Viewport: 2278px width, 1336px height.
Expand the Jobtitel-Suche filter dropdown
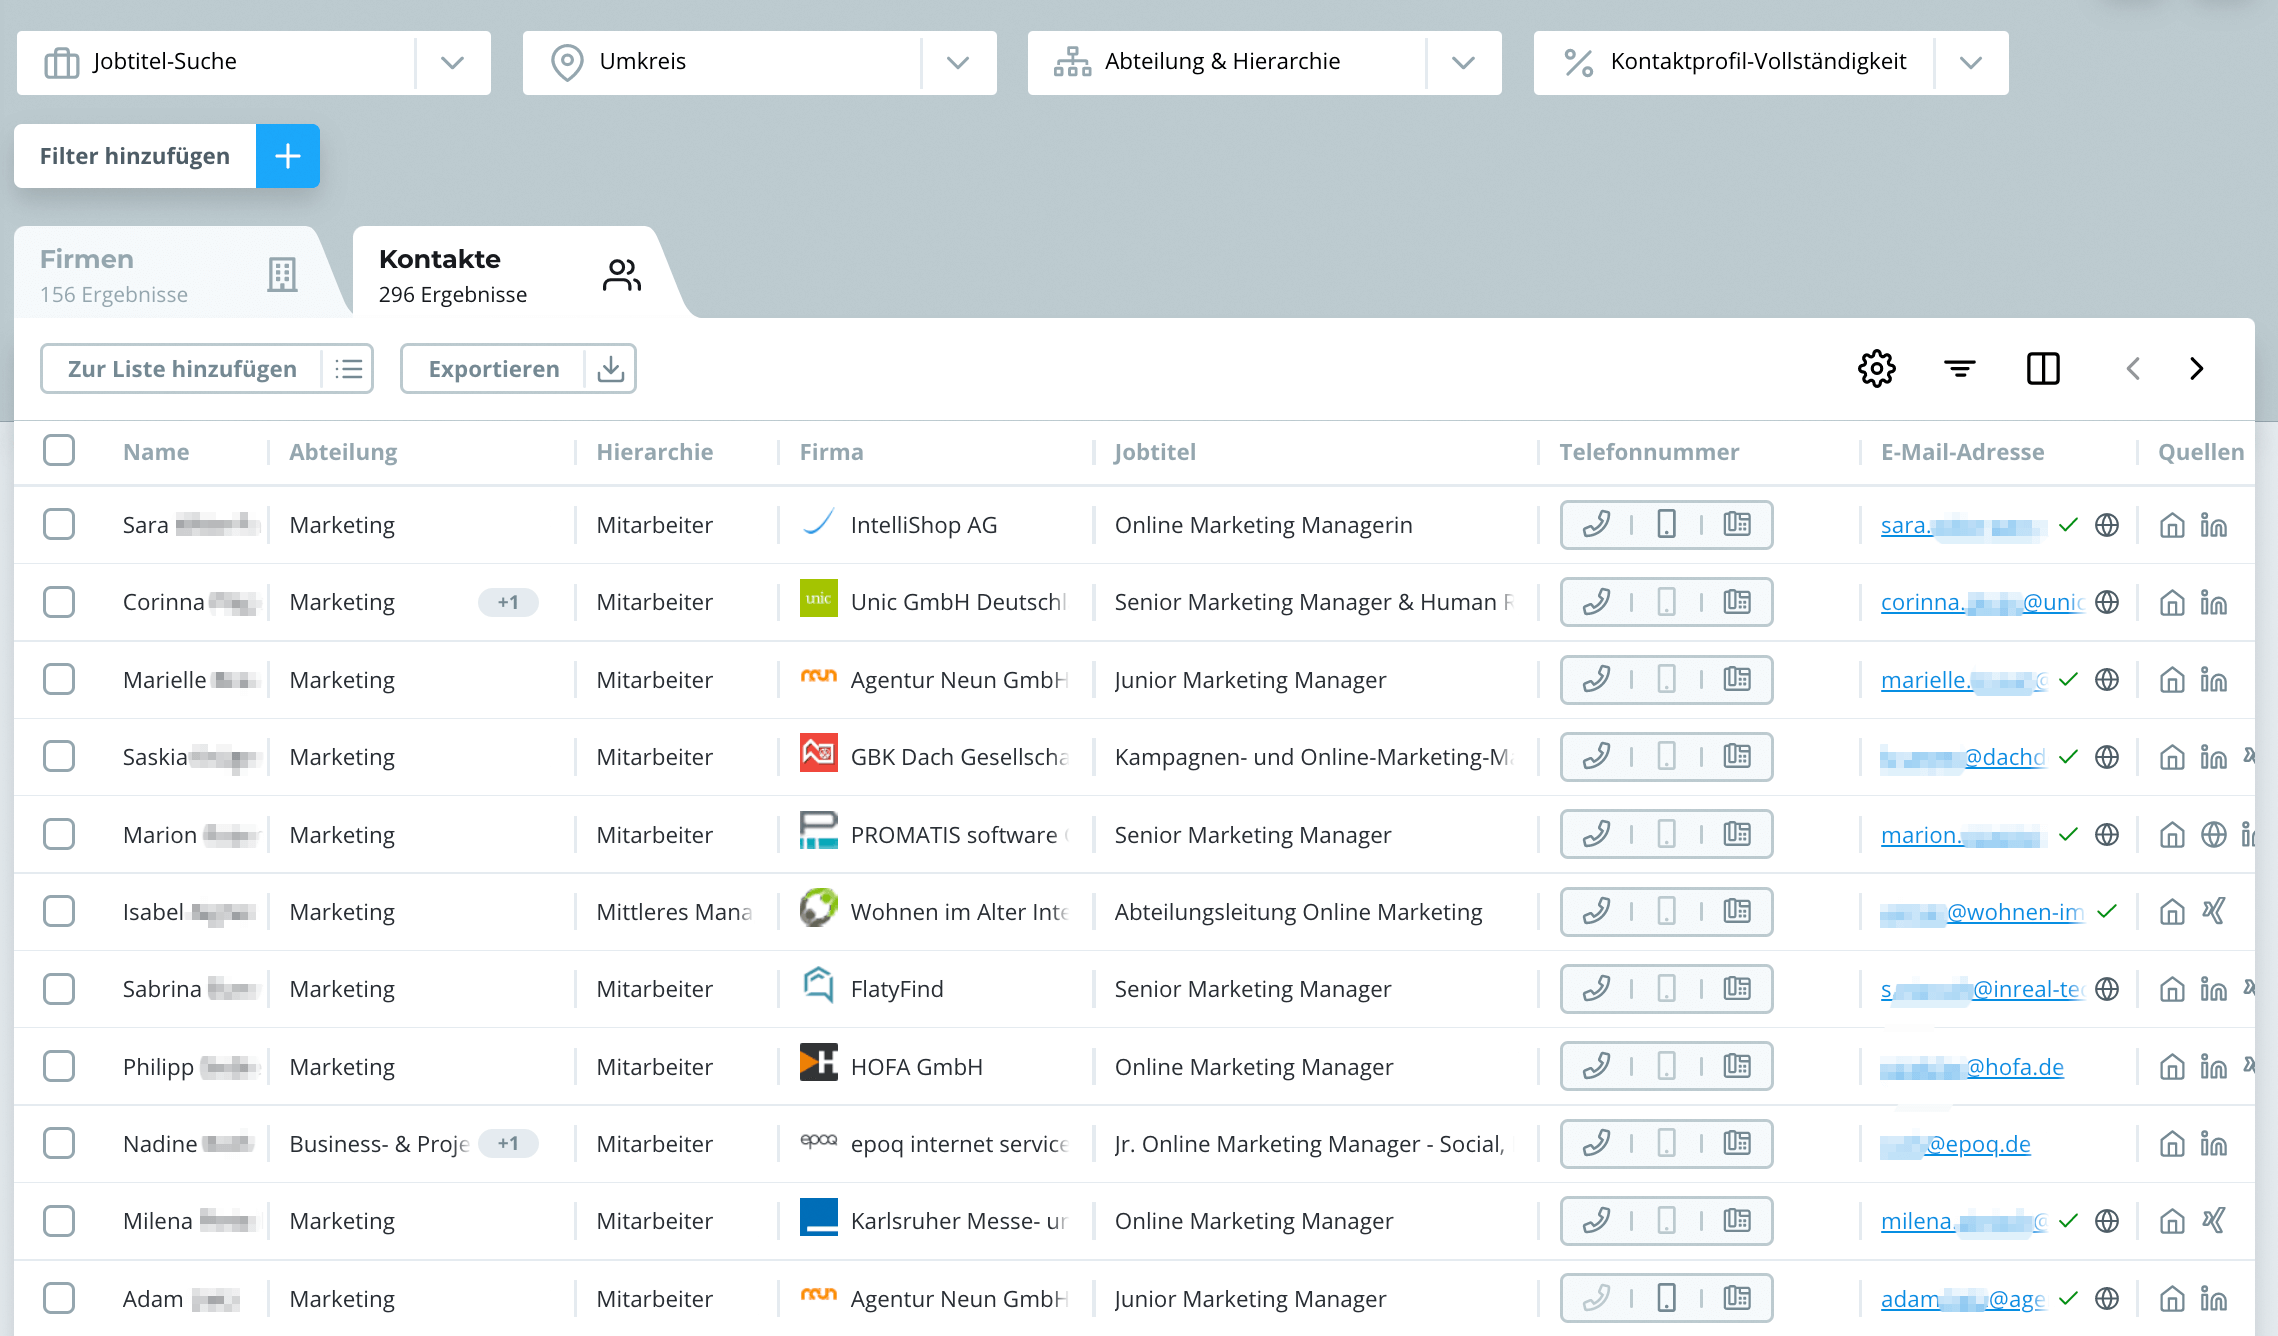pyautogui.click(x=452, y=62)
